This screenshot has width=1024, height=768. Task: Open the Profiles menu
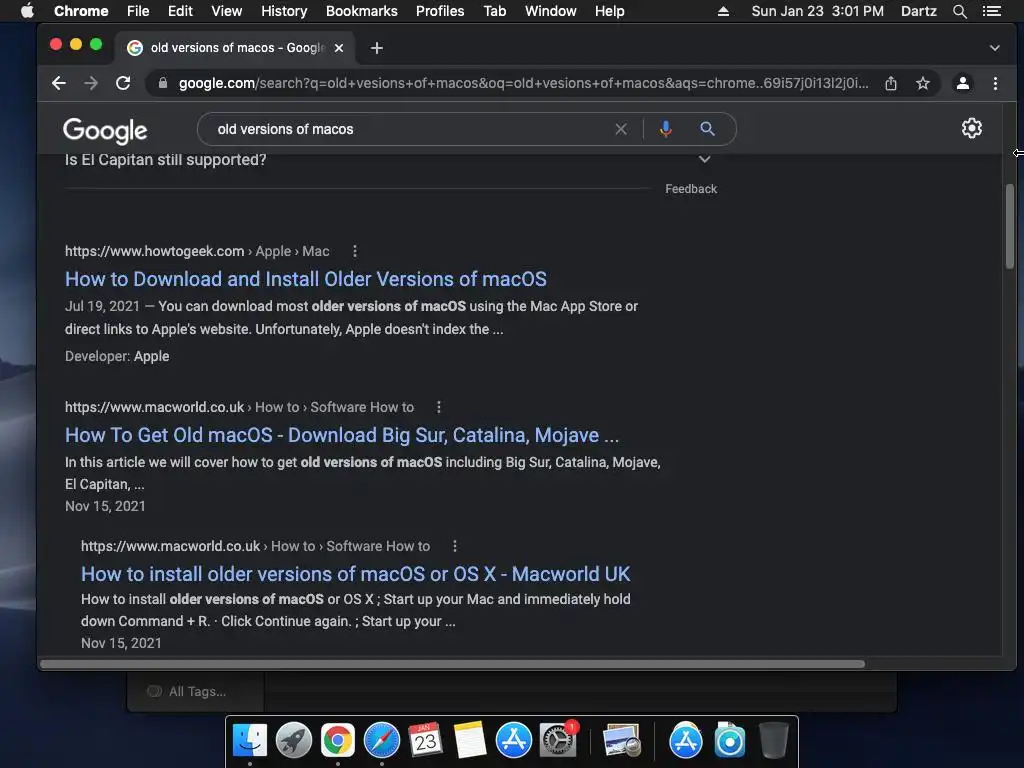click(x=440, y=11)
